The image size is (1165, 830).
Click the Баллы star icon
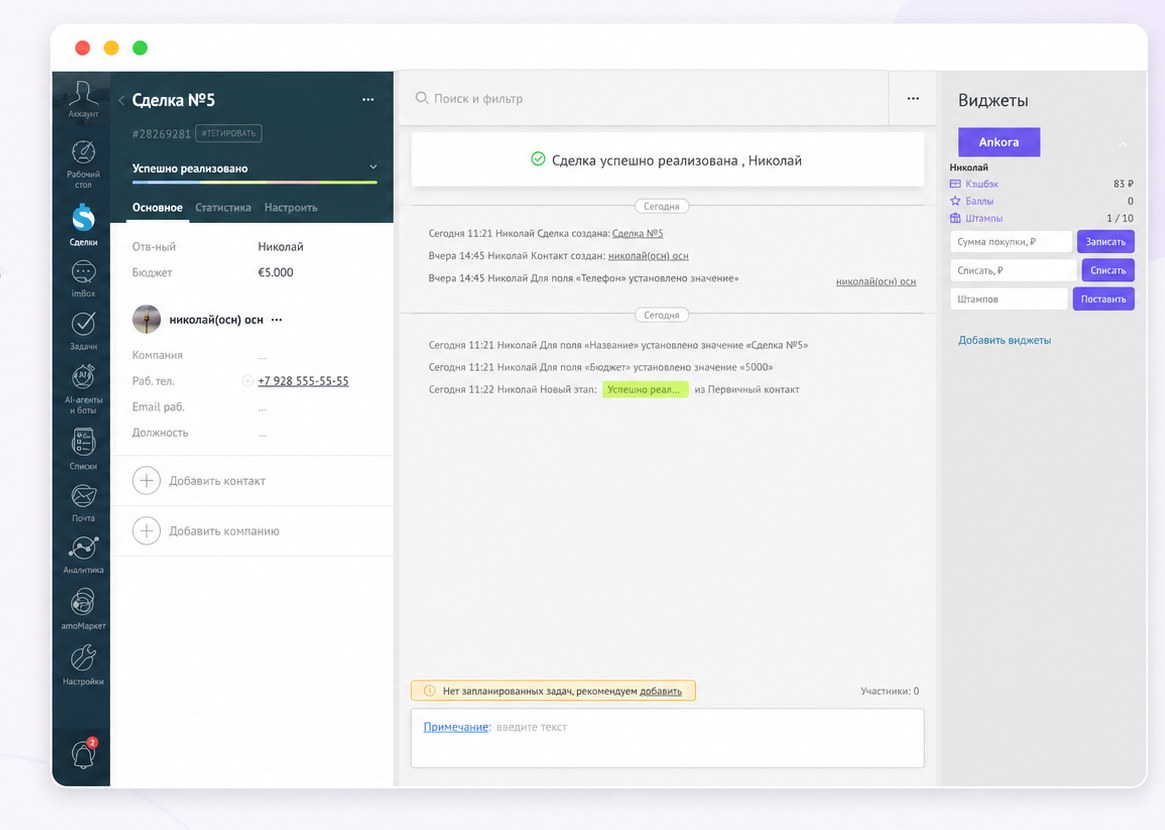click(955, 201)
